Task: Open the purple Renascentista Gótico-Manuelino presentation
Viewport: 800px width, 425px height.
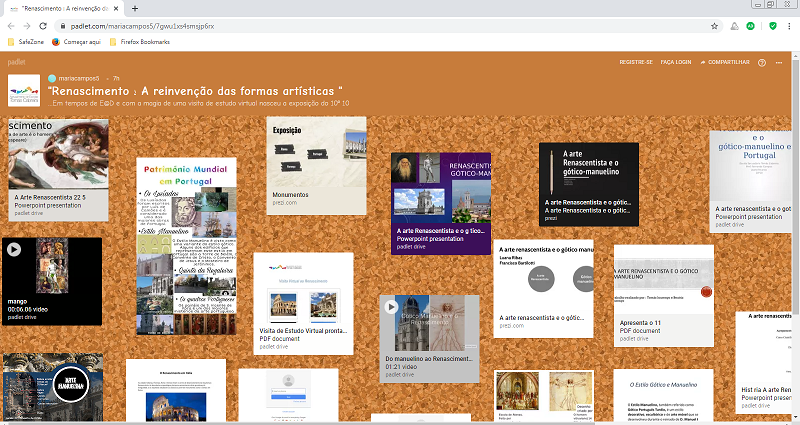Action: click(x=441, y=204)
